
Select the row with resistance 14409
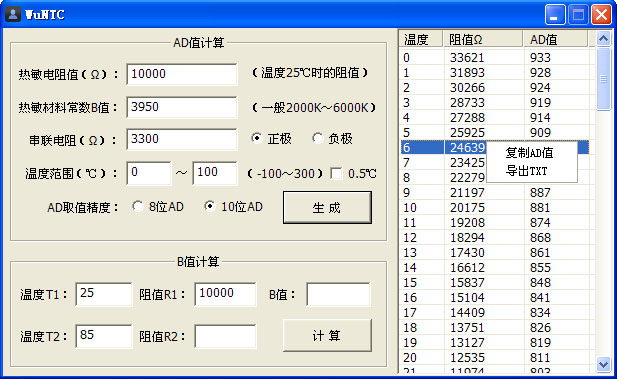495,312
